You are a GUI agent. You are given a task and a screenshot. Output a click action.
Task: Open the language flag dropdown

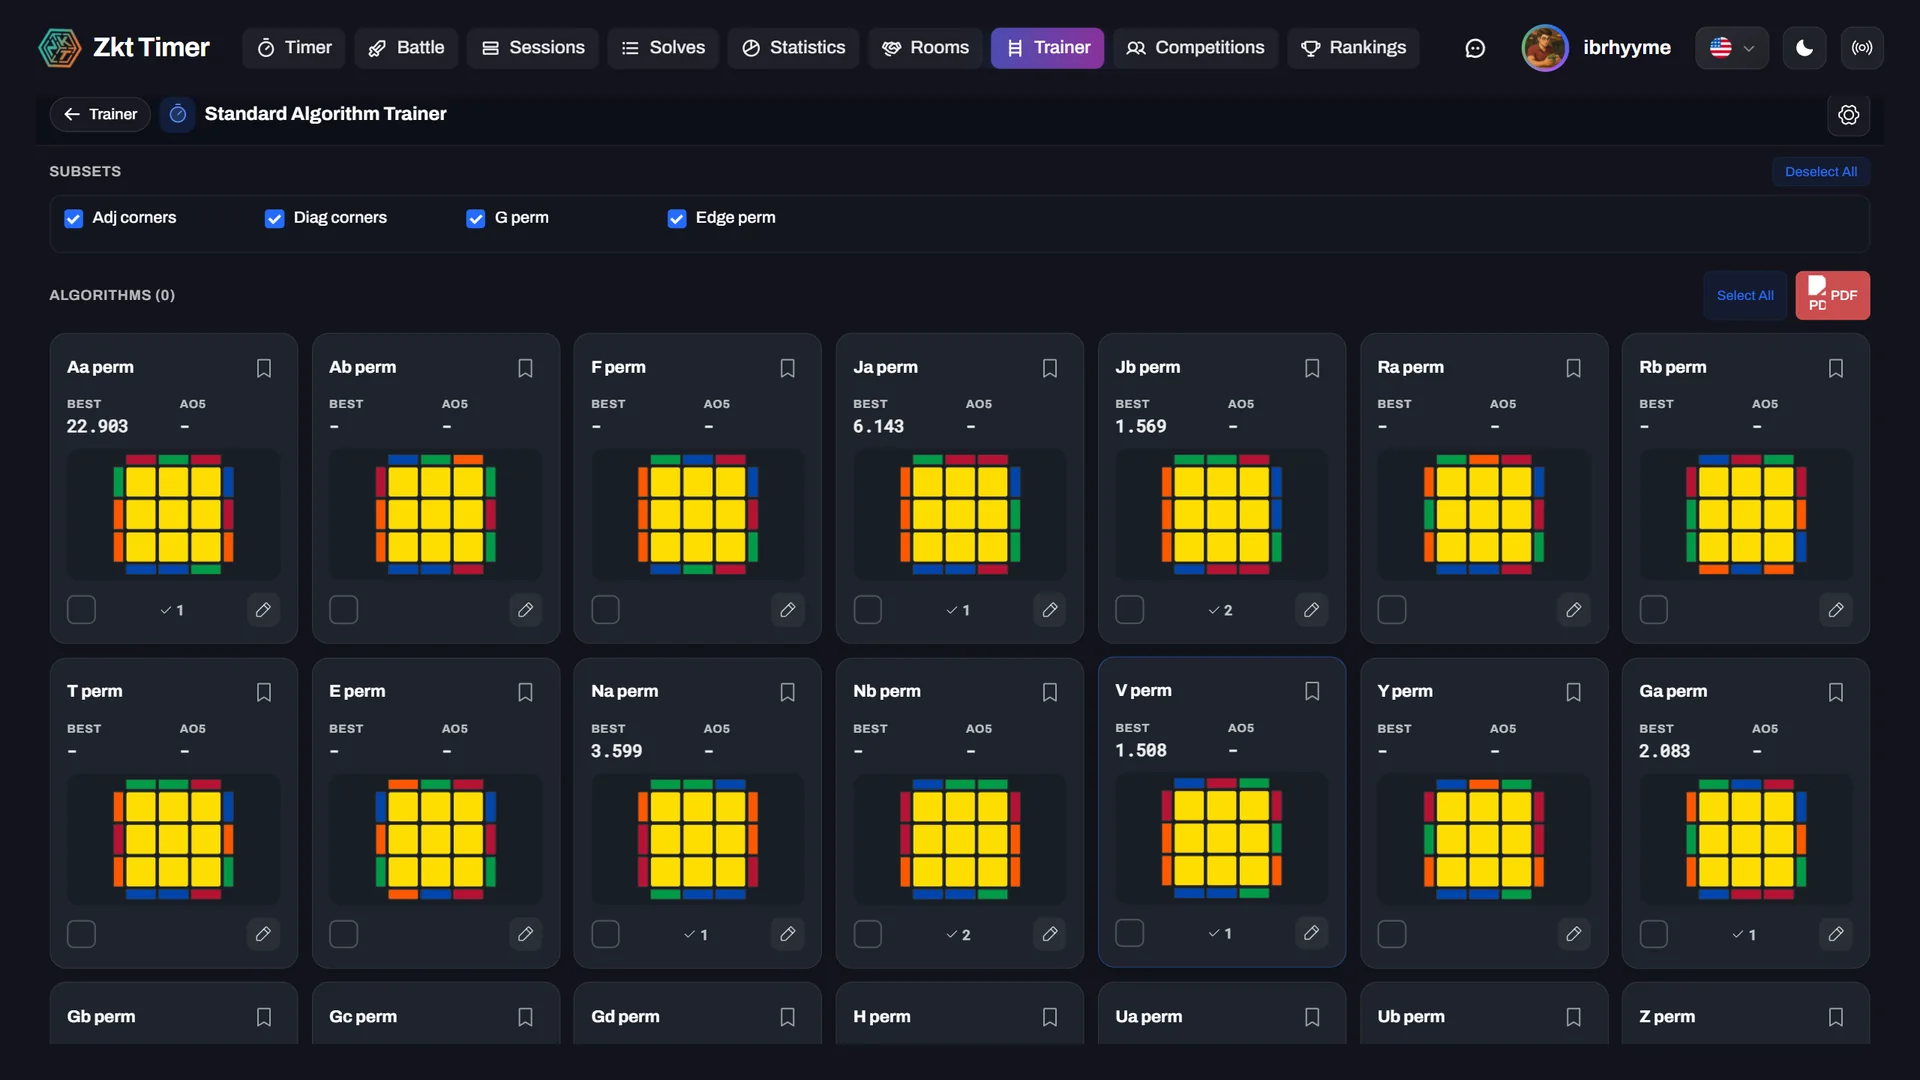[x=1732, y=48]
